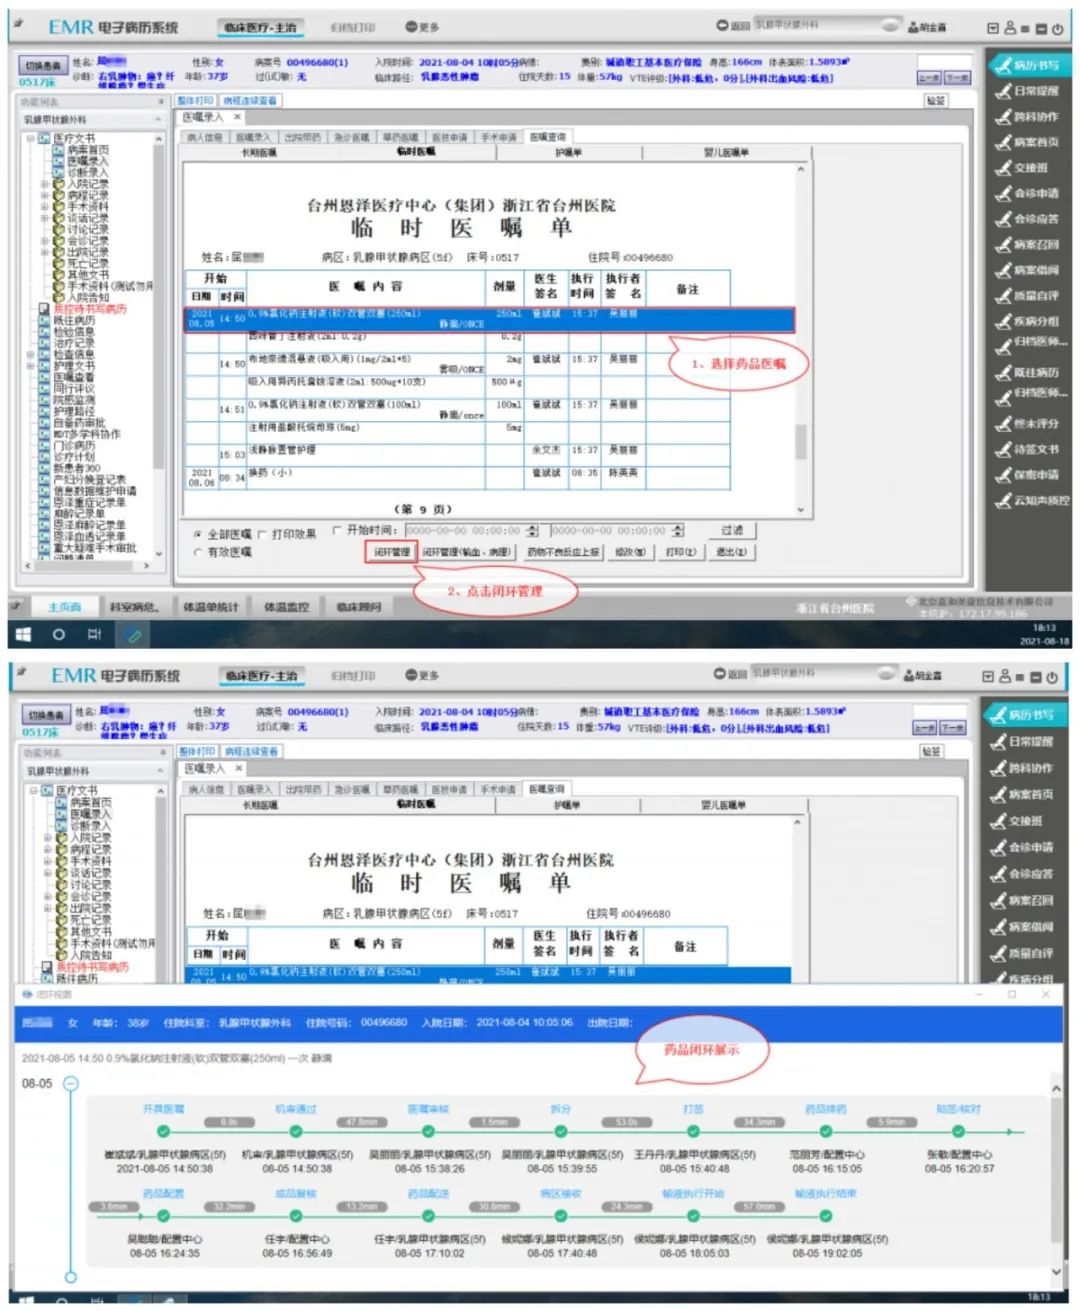Enable the 打印效果 checkbox

262,534
